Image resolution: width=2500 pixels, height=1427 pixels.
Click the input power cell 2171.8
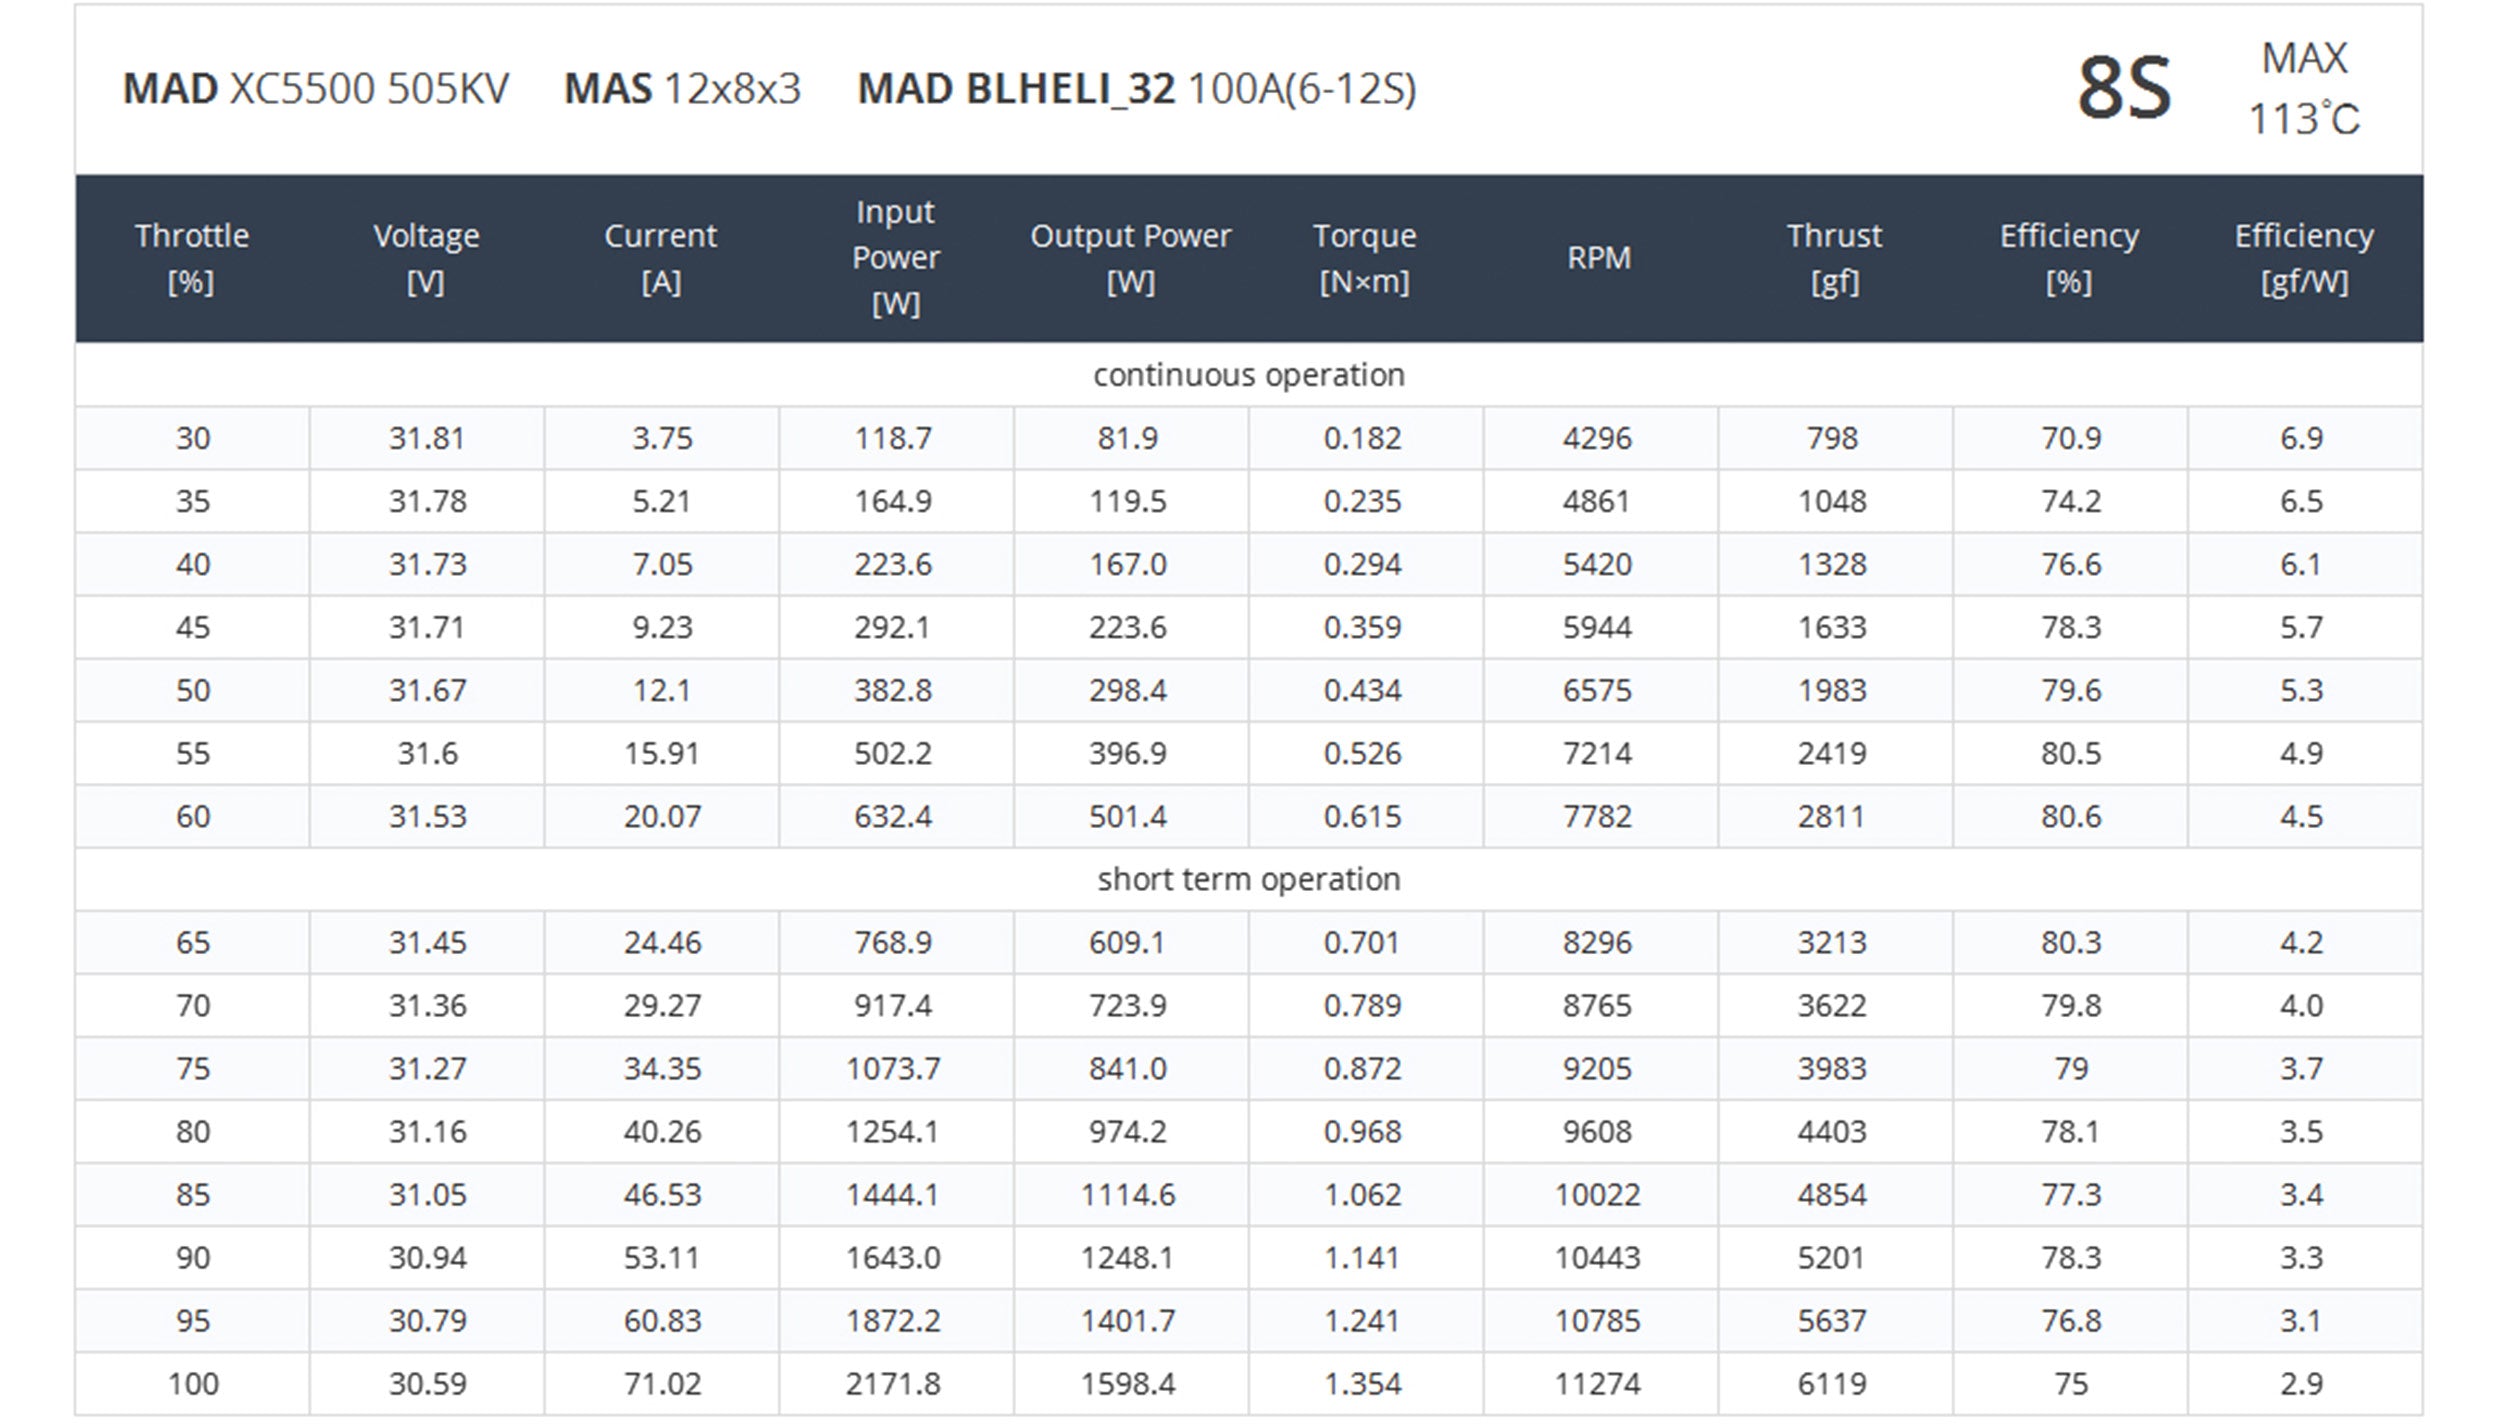coord(893,1384)
